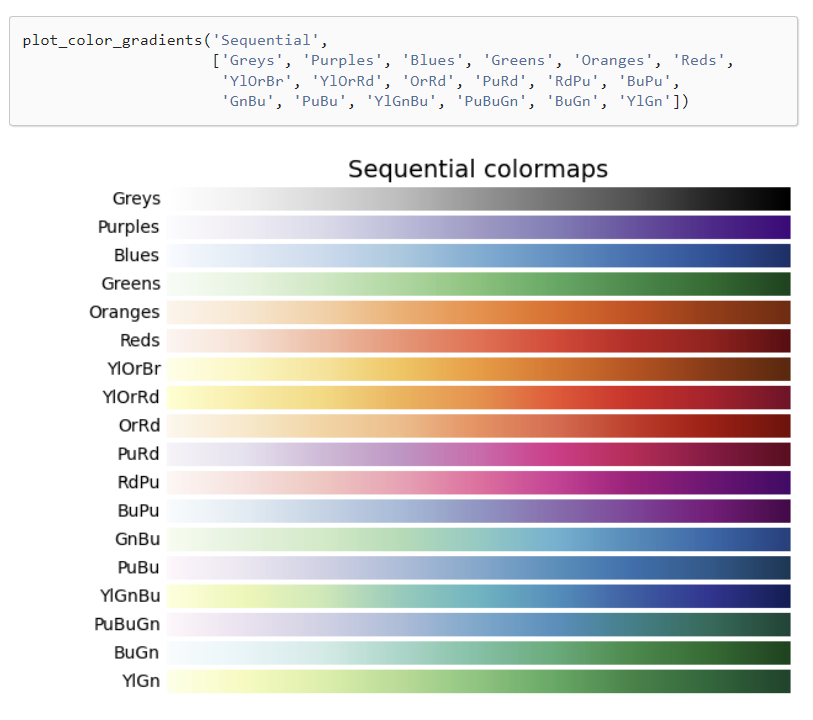Image resolution: width=813 pixels, height=720 pixels.
Task: Click the 'PuBuGn' string in the code
Action: click(x=491, y=102)
